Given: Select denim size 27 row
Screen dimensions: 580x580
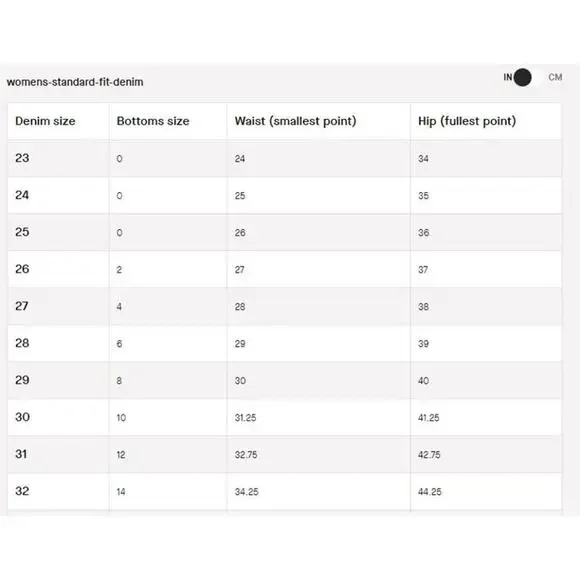Looking at the screenshot, I should point(284,306).
